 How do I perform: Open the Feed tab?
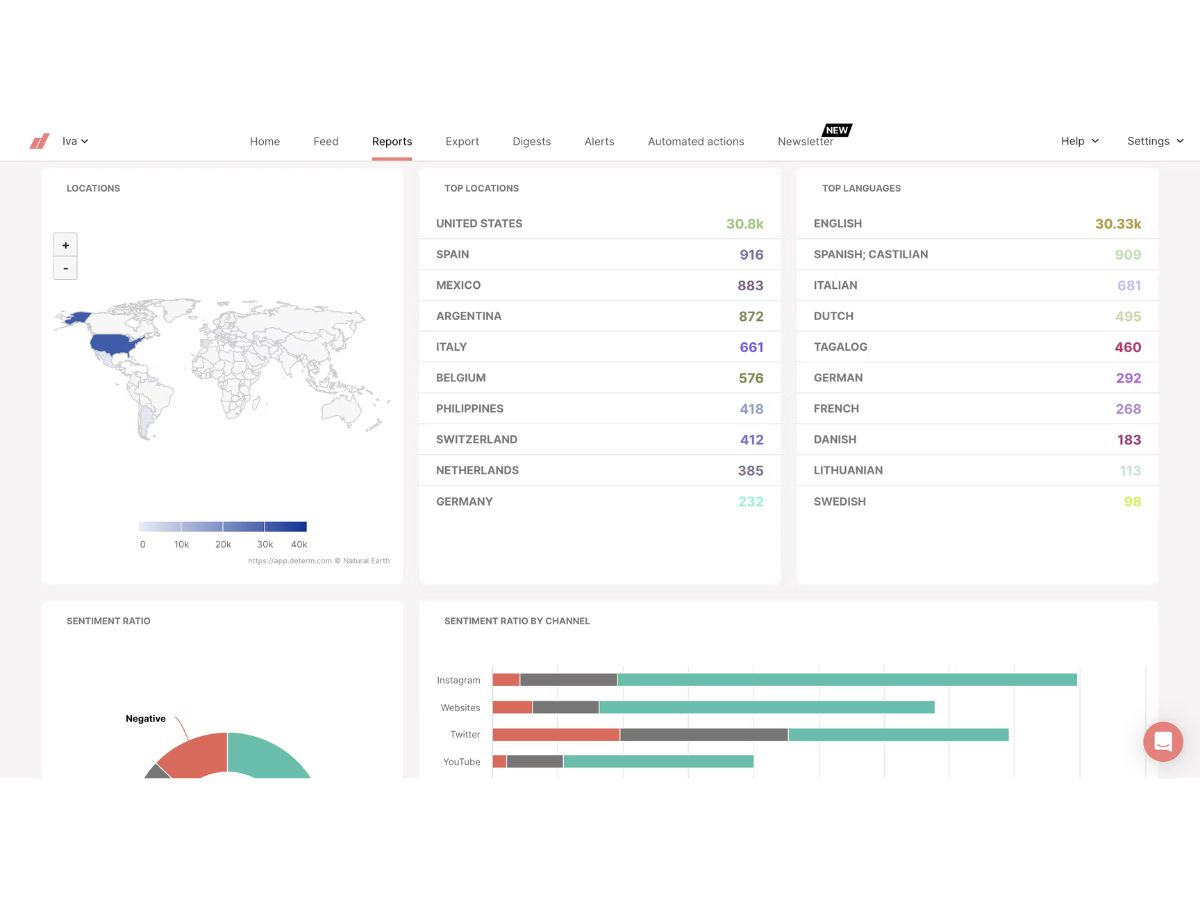(x=326, y=141)
